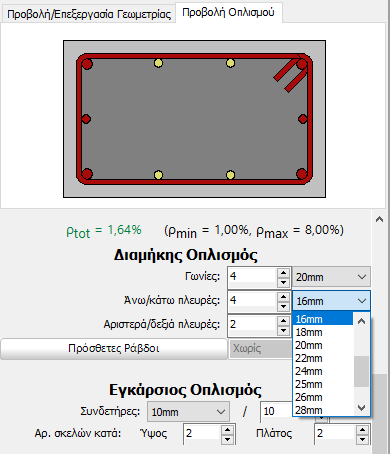The height and width of the screenshot is (454, 390).
Task: Decrease the Γωνίες bar count stepper
Action: (x=283, y=282)
